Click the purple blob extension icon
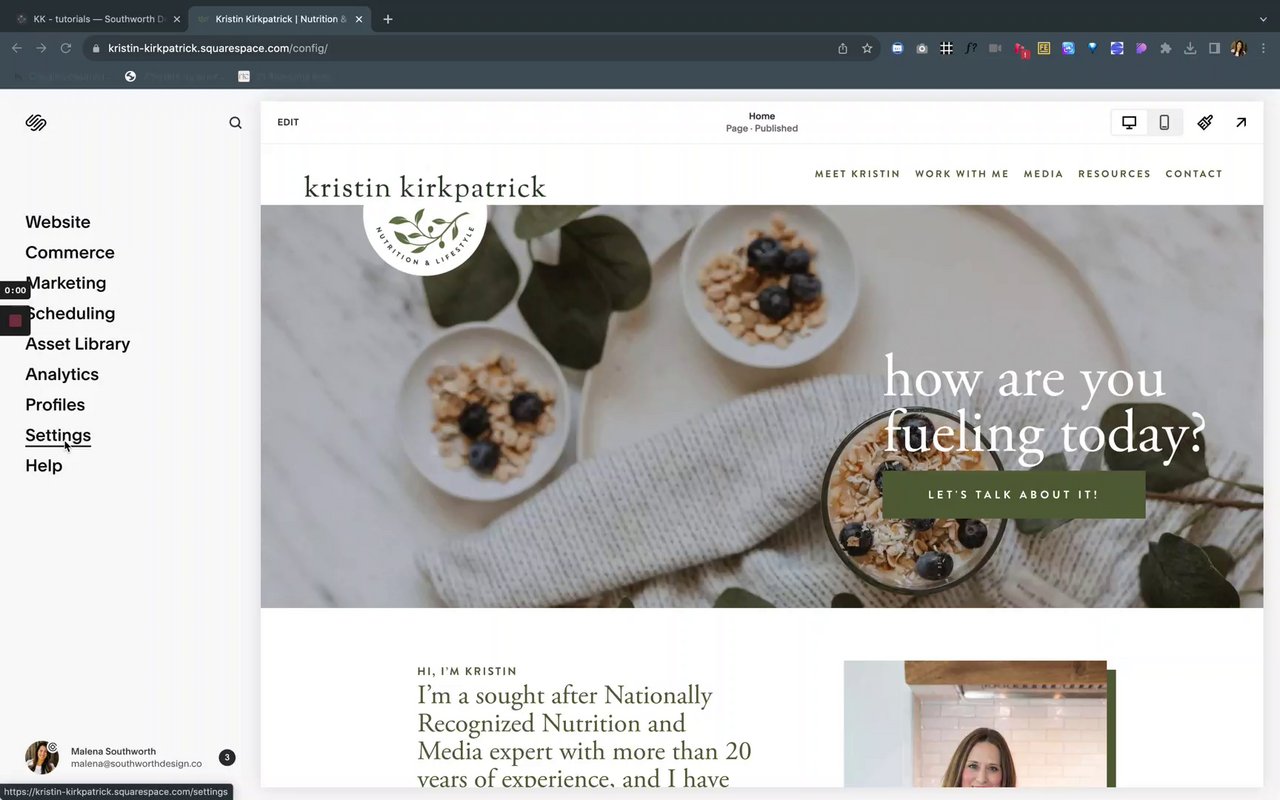The image size is (1280, 800). [x=1141, y=48]
